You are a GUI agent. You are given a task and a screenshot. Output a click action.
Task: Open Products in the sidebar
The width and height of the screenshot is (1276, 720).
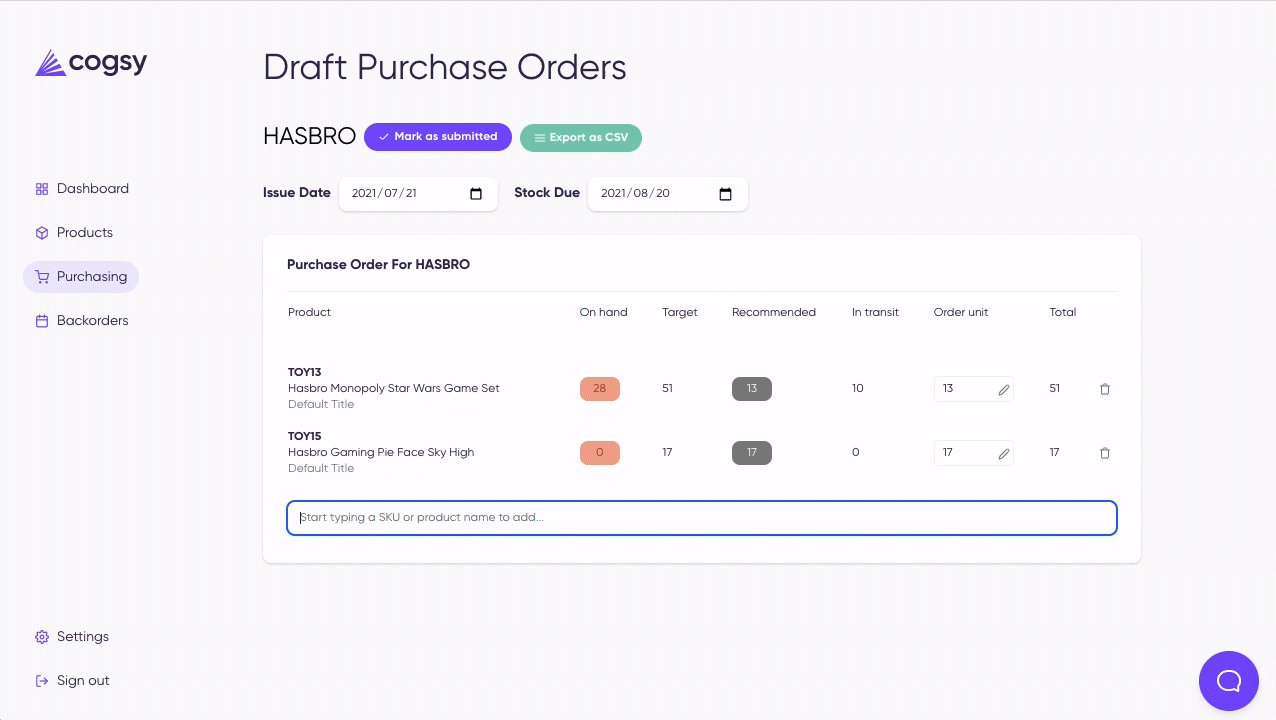pos(74,233)
